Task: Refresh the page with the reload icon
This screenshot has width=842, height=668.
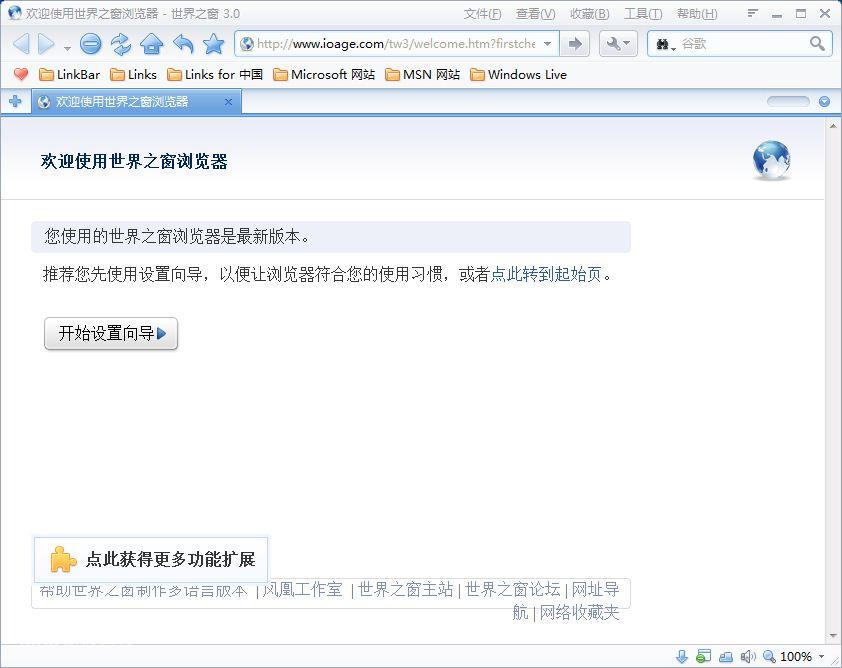Action: [121, 43]
